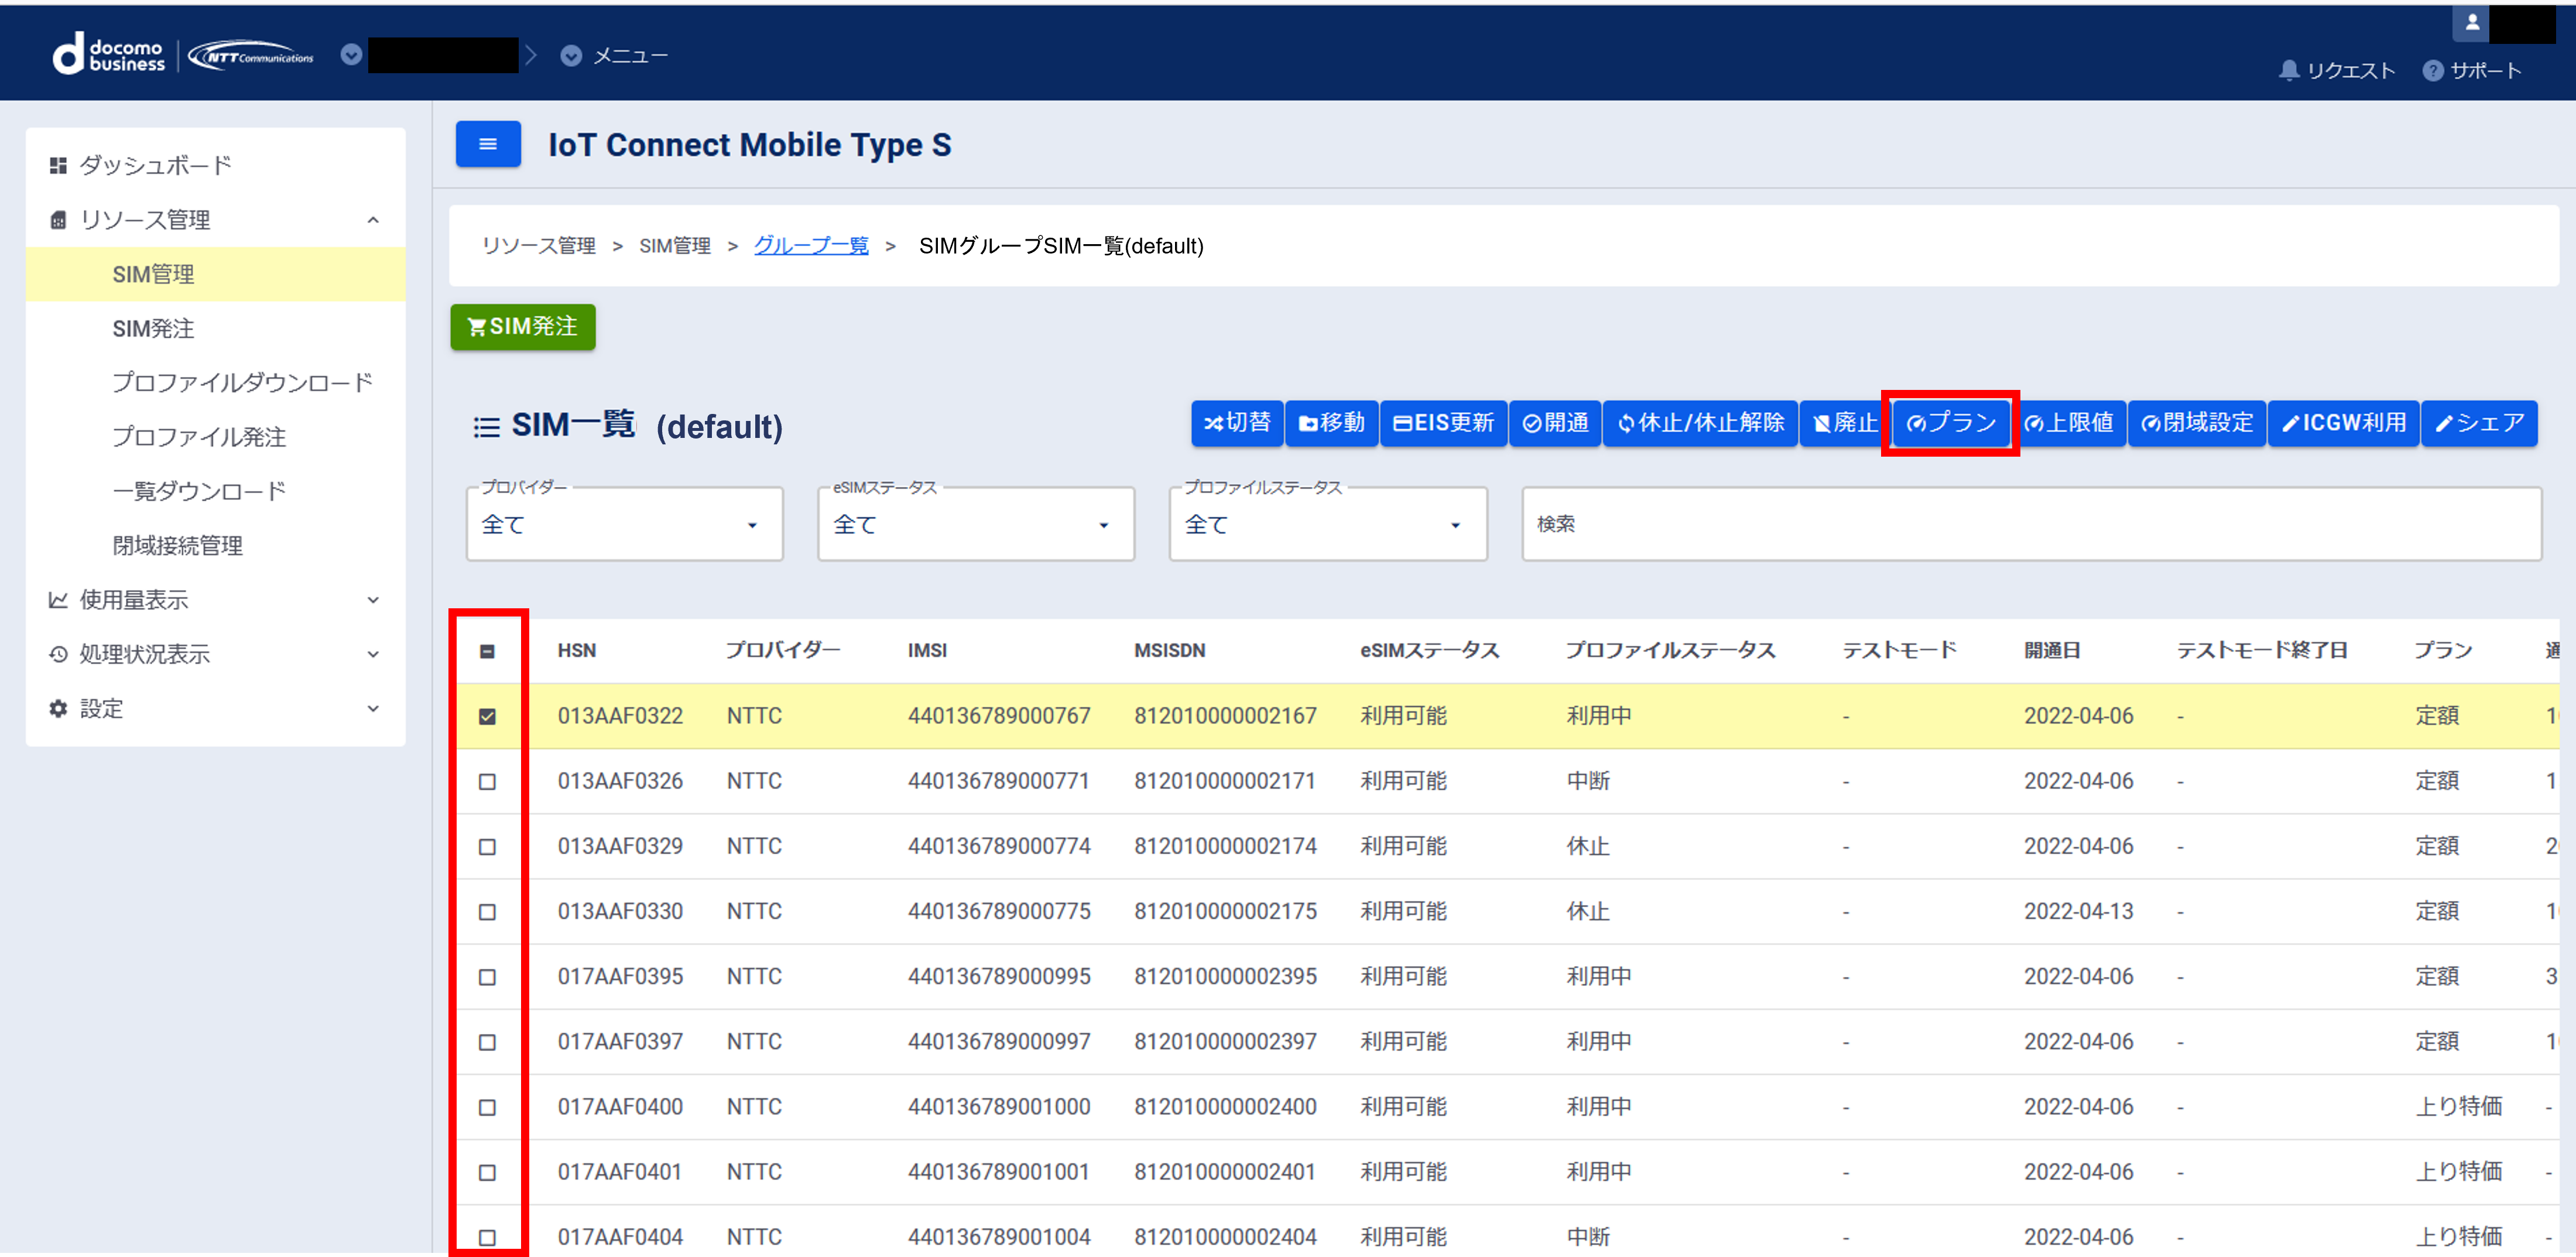Select SIM発注 in the sidebar menu

pyautogui.click(x=153, y=328)
